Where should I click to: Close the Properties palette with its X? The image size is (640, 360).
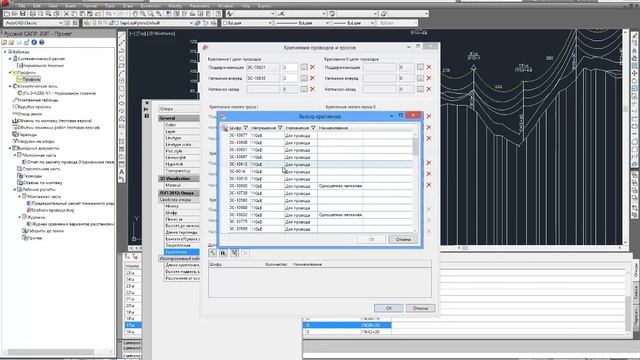(147, 103)
